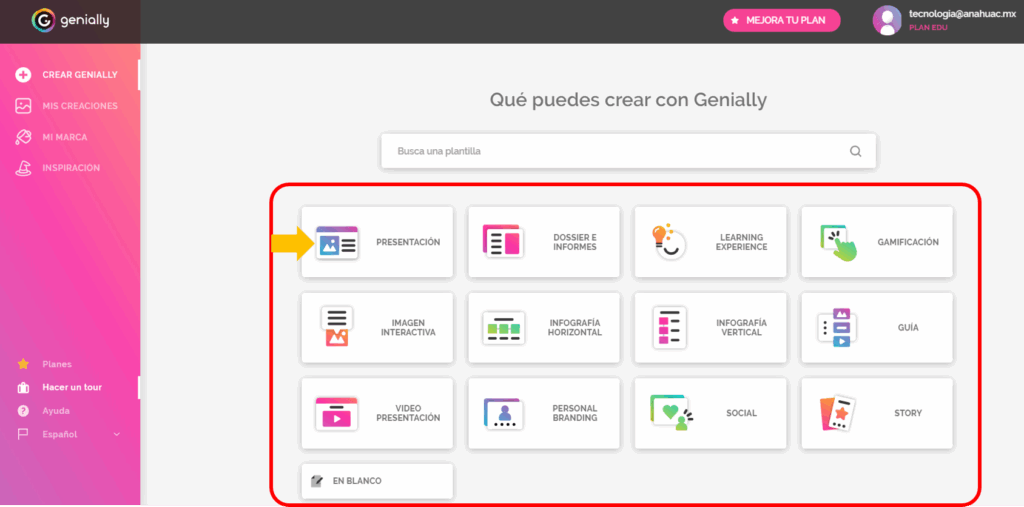Create a blank En Blanco genially
Viewport: 1024px width, 507px height.
coord(377,481)
